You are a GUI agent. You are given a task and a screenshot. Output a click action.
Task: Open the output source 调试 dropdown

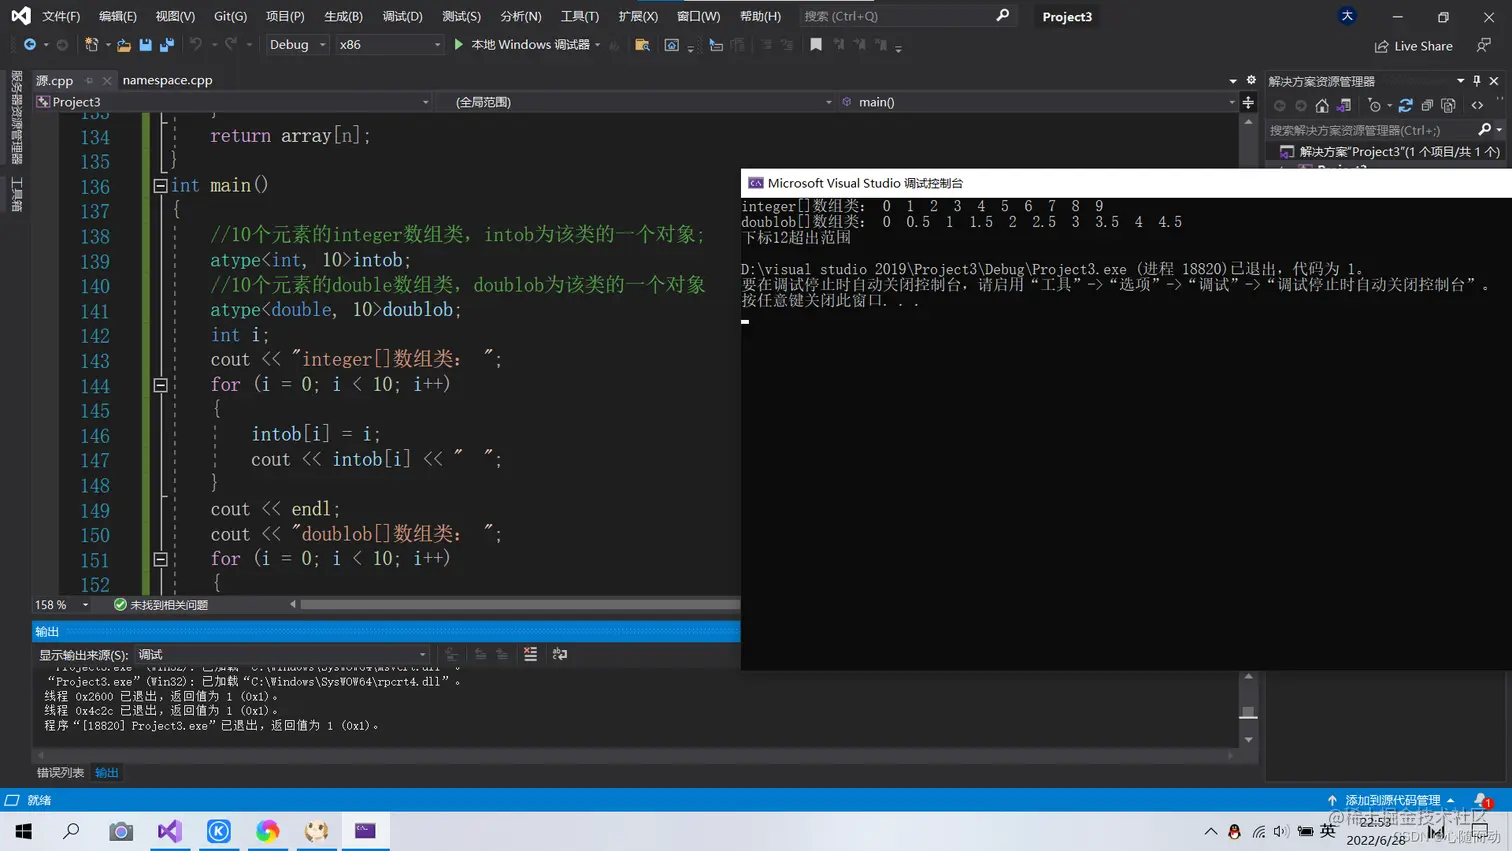coord(283,655)
